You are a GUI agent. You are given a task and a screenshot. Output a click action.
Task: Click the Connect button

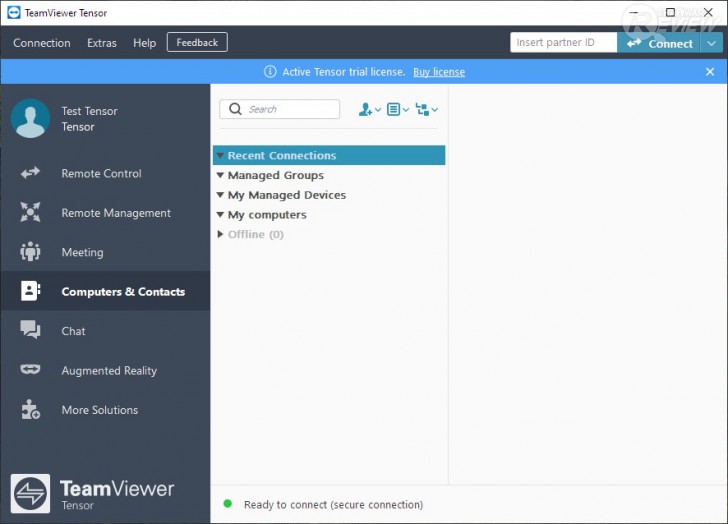(x=659, y=44)
